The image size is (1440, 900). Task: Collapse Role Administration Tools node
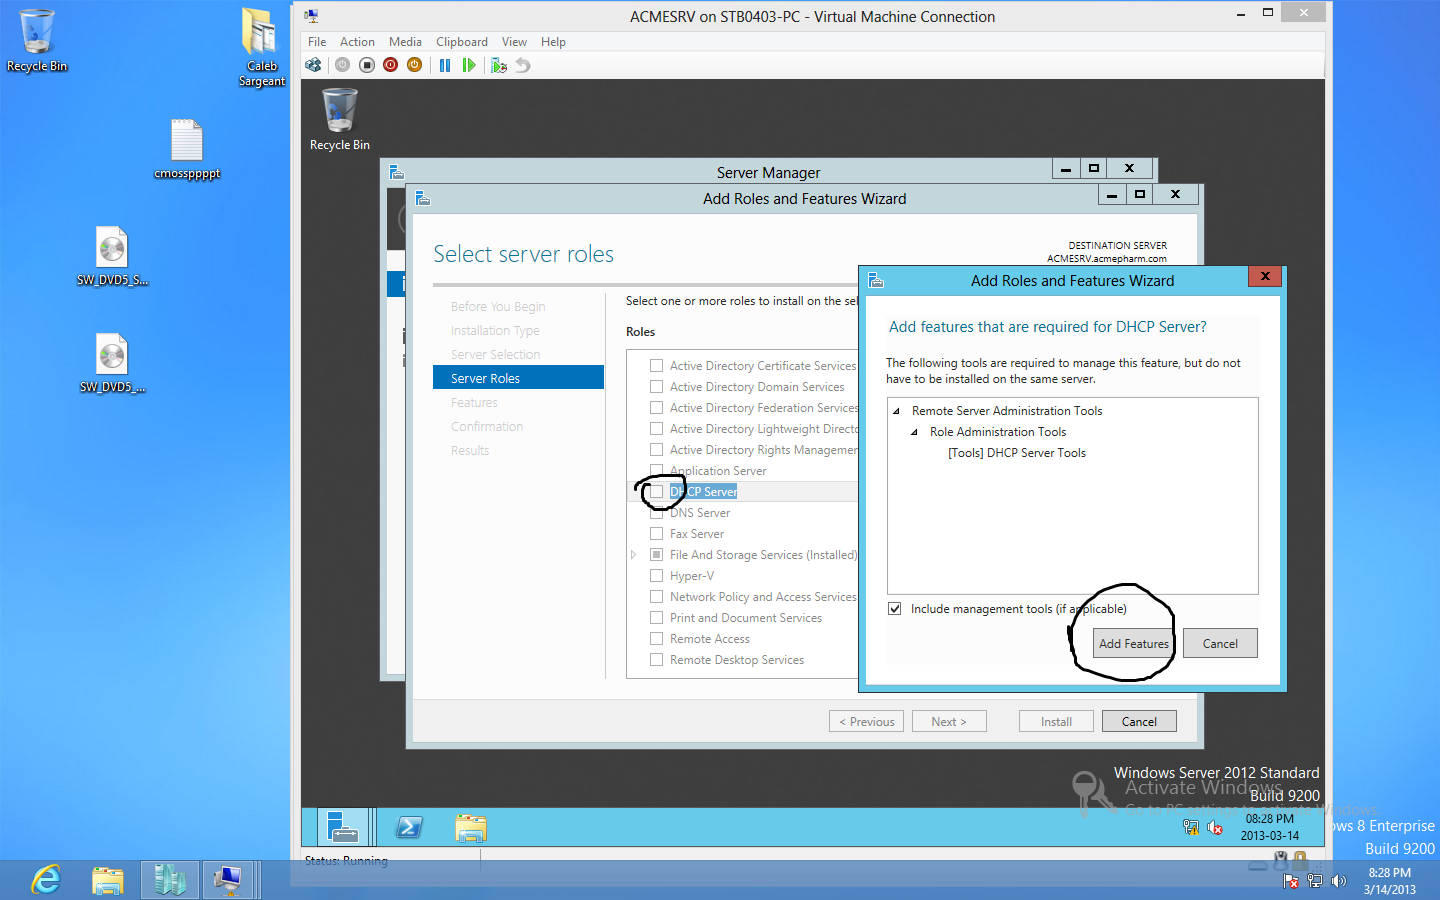(914, 432)
